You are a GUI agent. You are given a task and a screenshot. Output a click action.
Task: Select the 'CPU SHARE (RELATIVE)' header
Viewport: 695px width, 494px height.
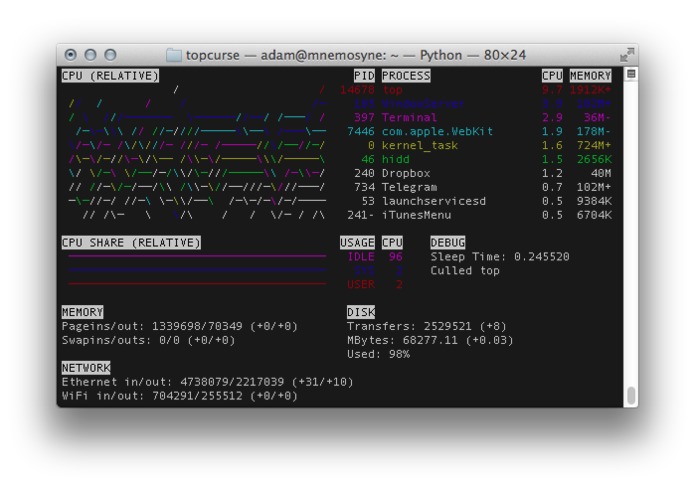coord(131,243)
